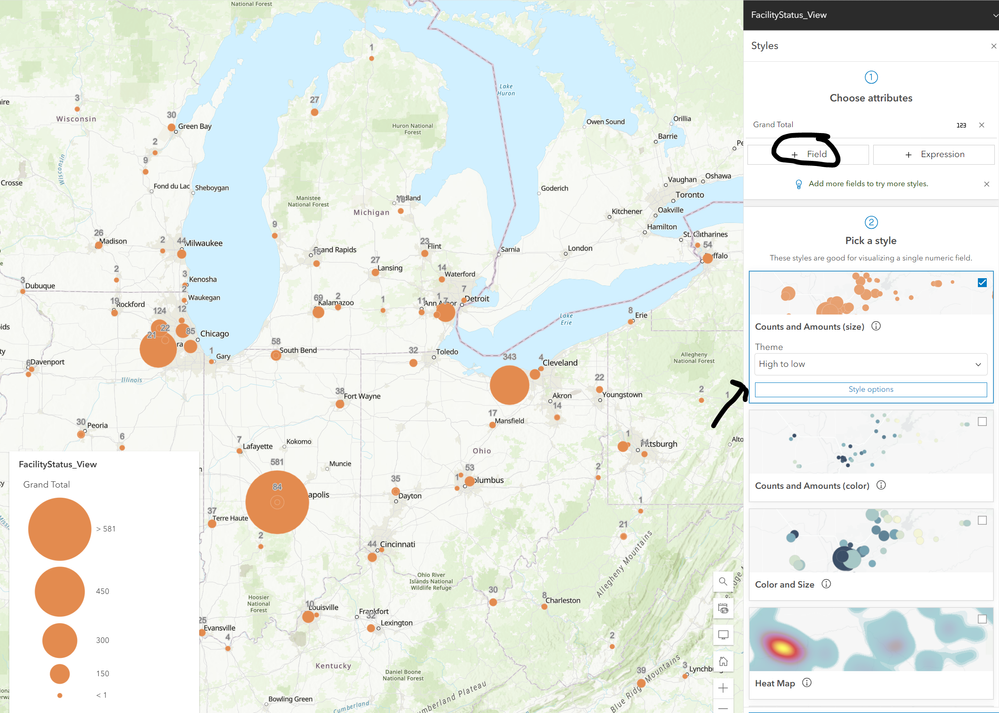Check Counts and Amounts (color) checkbox
999x713 pixels.
982,421
